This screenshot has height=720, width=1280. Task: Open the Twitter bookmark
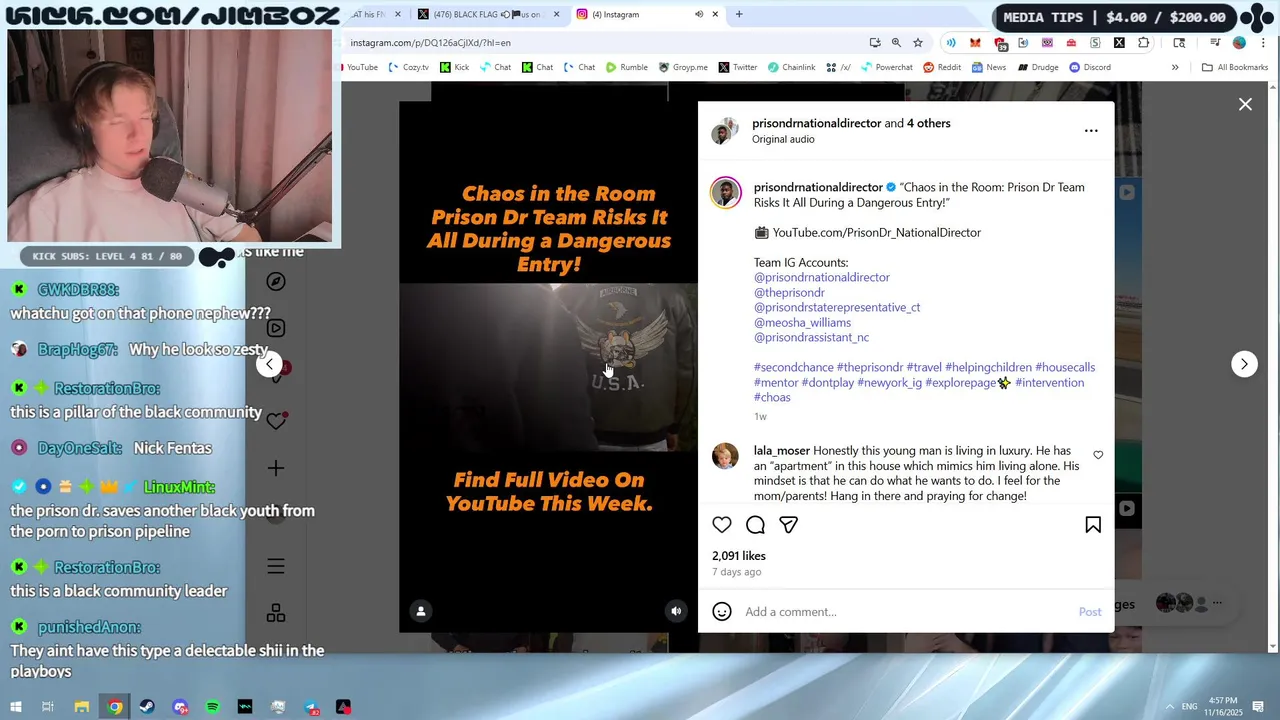point(738,67)
